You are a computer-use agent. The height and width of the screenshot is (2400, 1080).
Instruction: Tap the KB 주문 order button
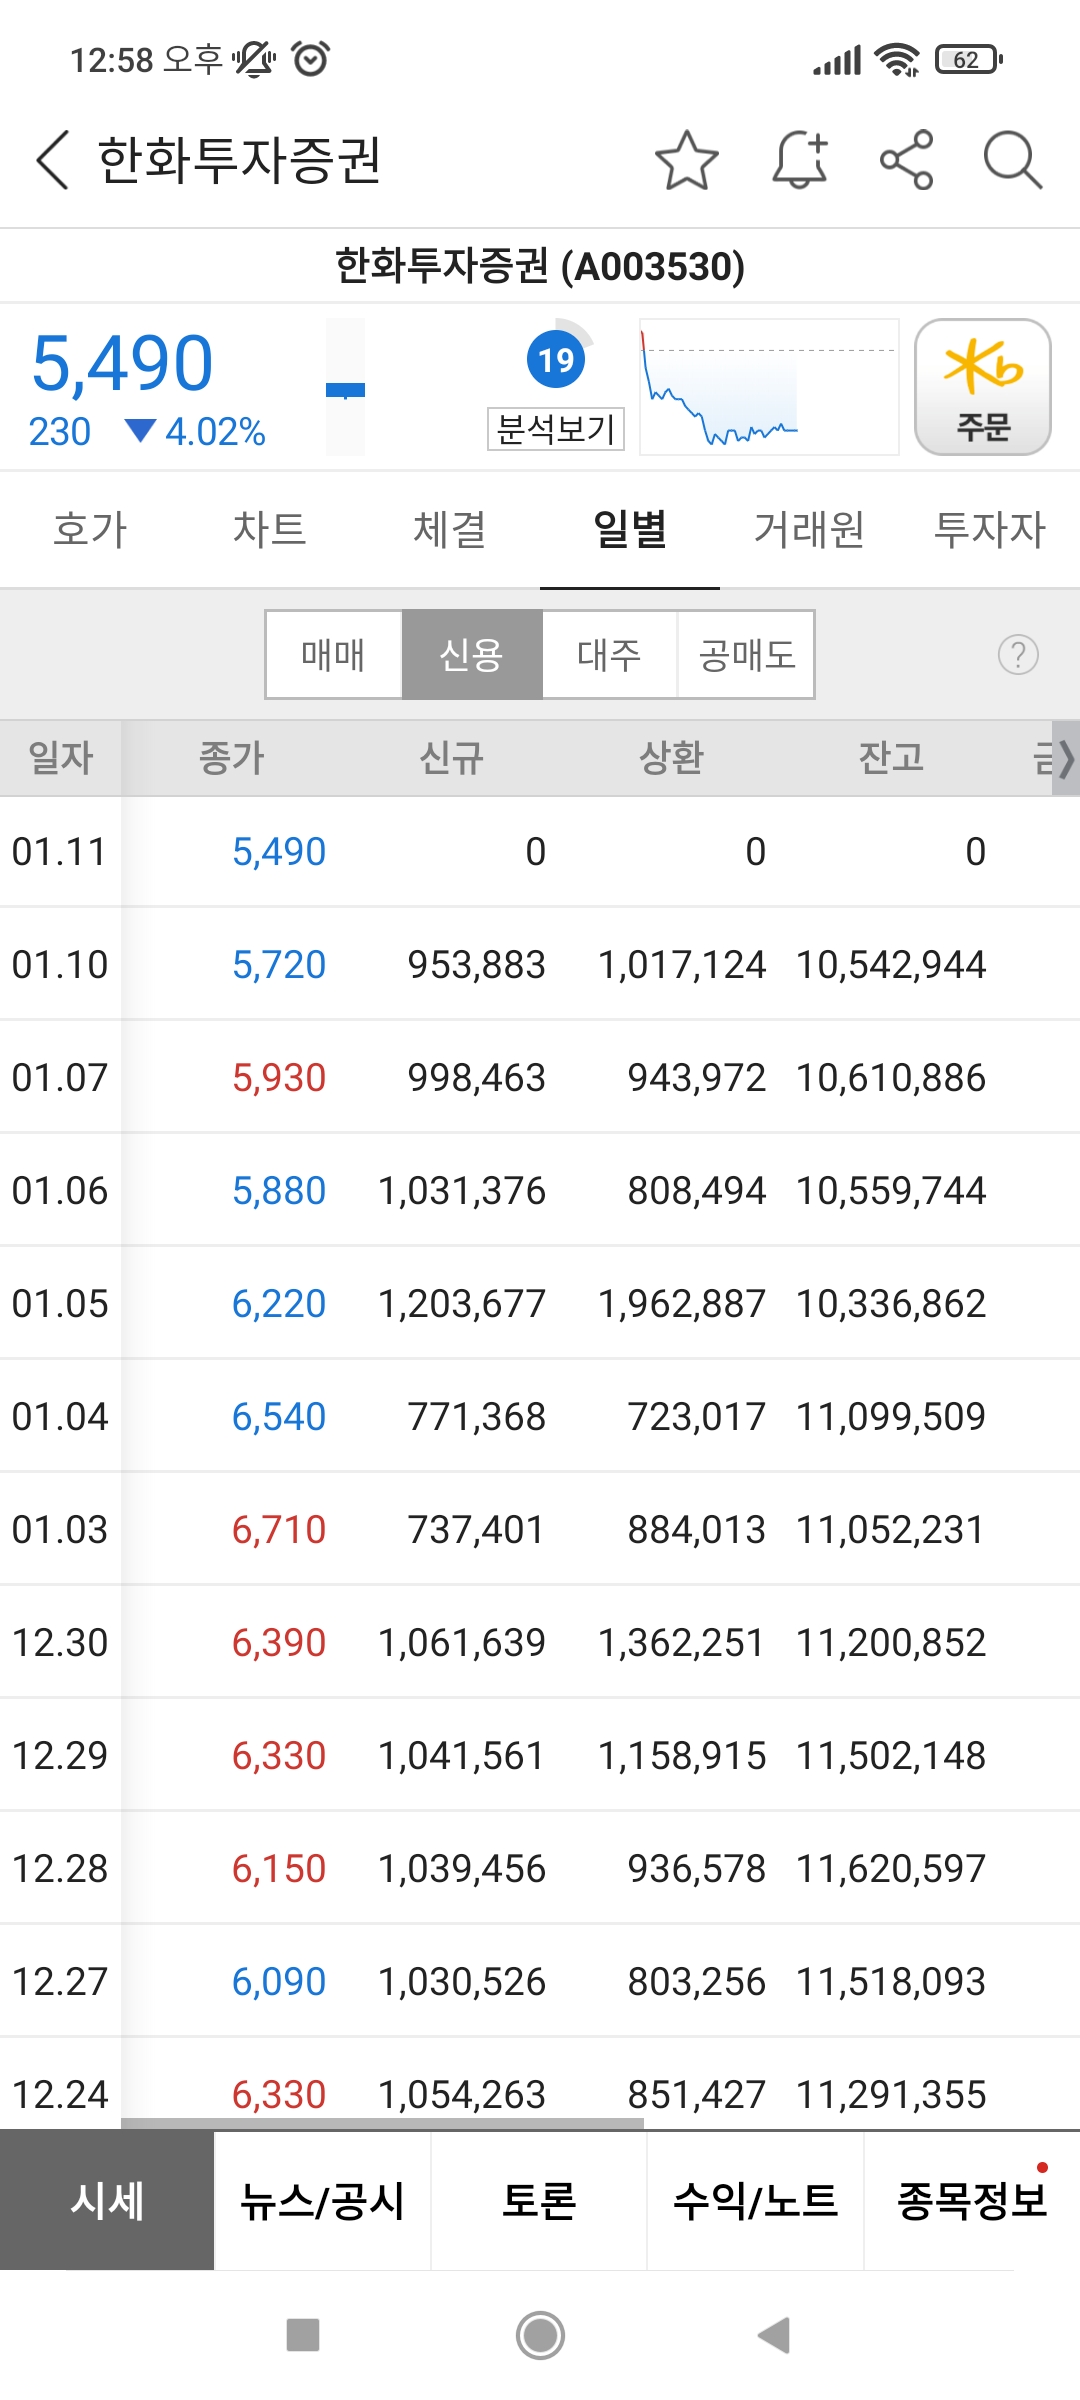983,387
